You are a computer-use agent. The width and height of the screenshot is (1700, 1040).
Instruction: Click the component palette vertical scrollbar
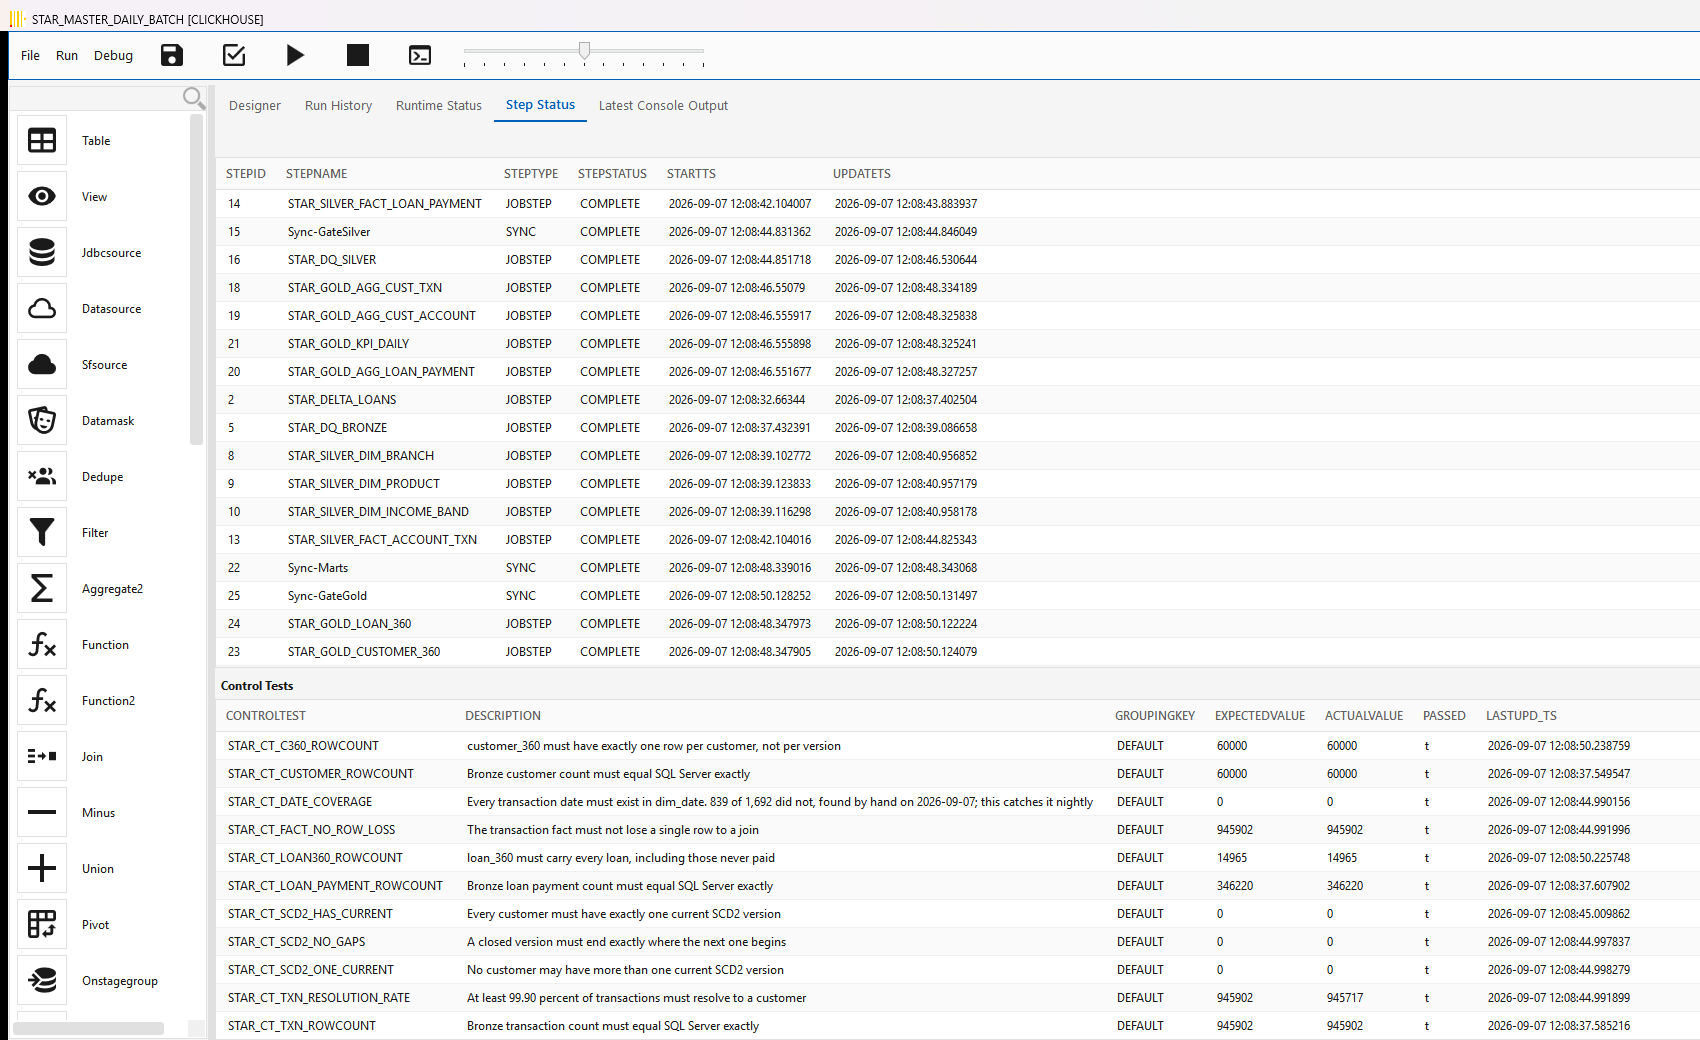pyautogui.click(x=196, y=280)
